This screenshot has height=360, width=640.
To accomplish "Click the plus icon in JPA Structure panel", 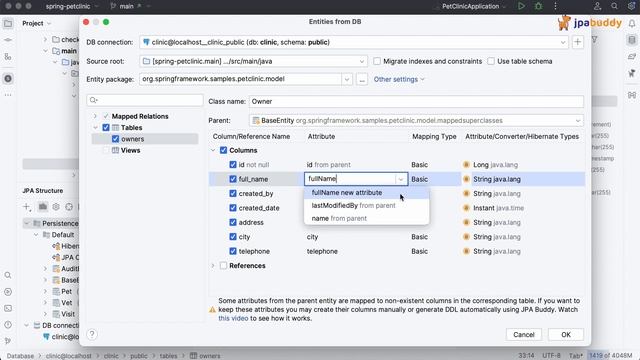I will point(27,207).
